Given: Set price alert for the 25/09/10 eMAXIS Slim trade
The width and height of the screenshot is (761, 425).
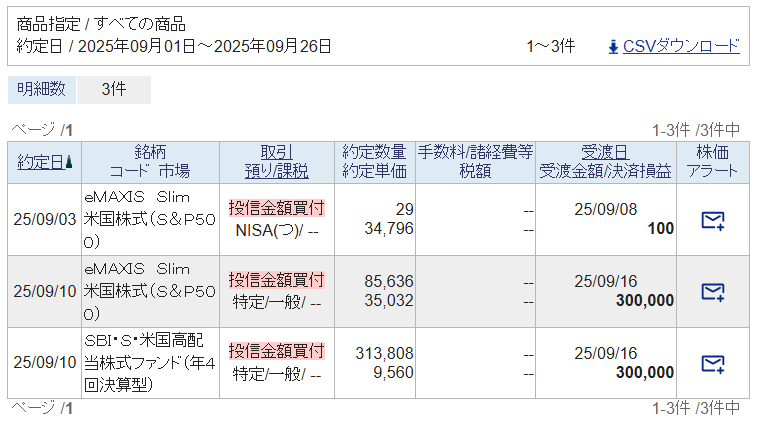Looking at the screenshot, I should pyautogui.click(x=712, y=291).
